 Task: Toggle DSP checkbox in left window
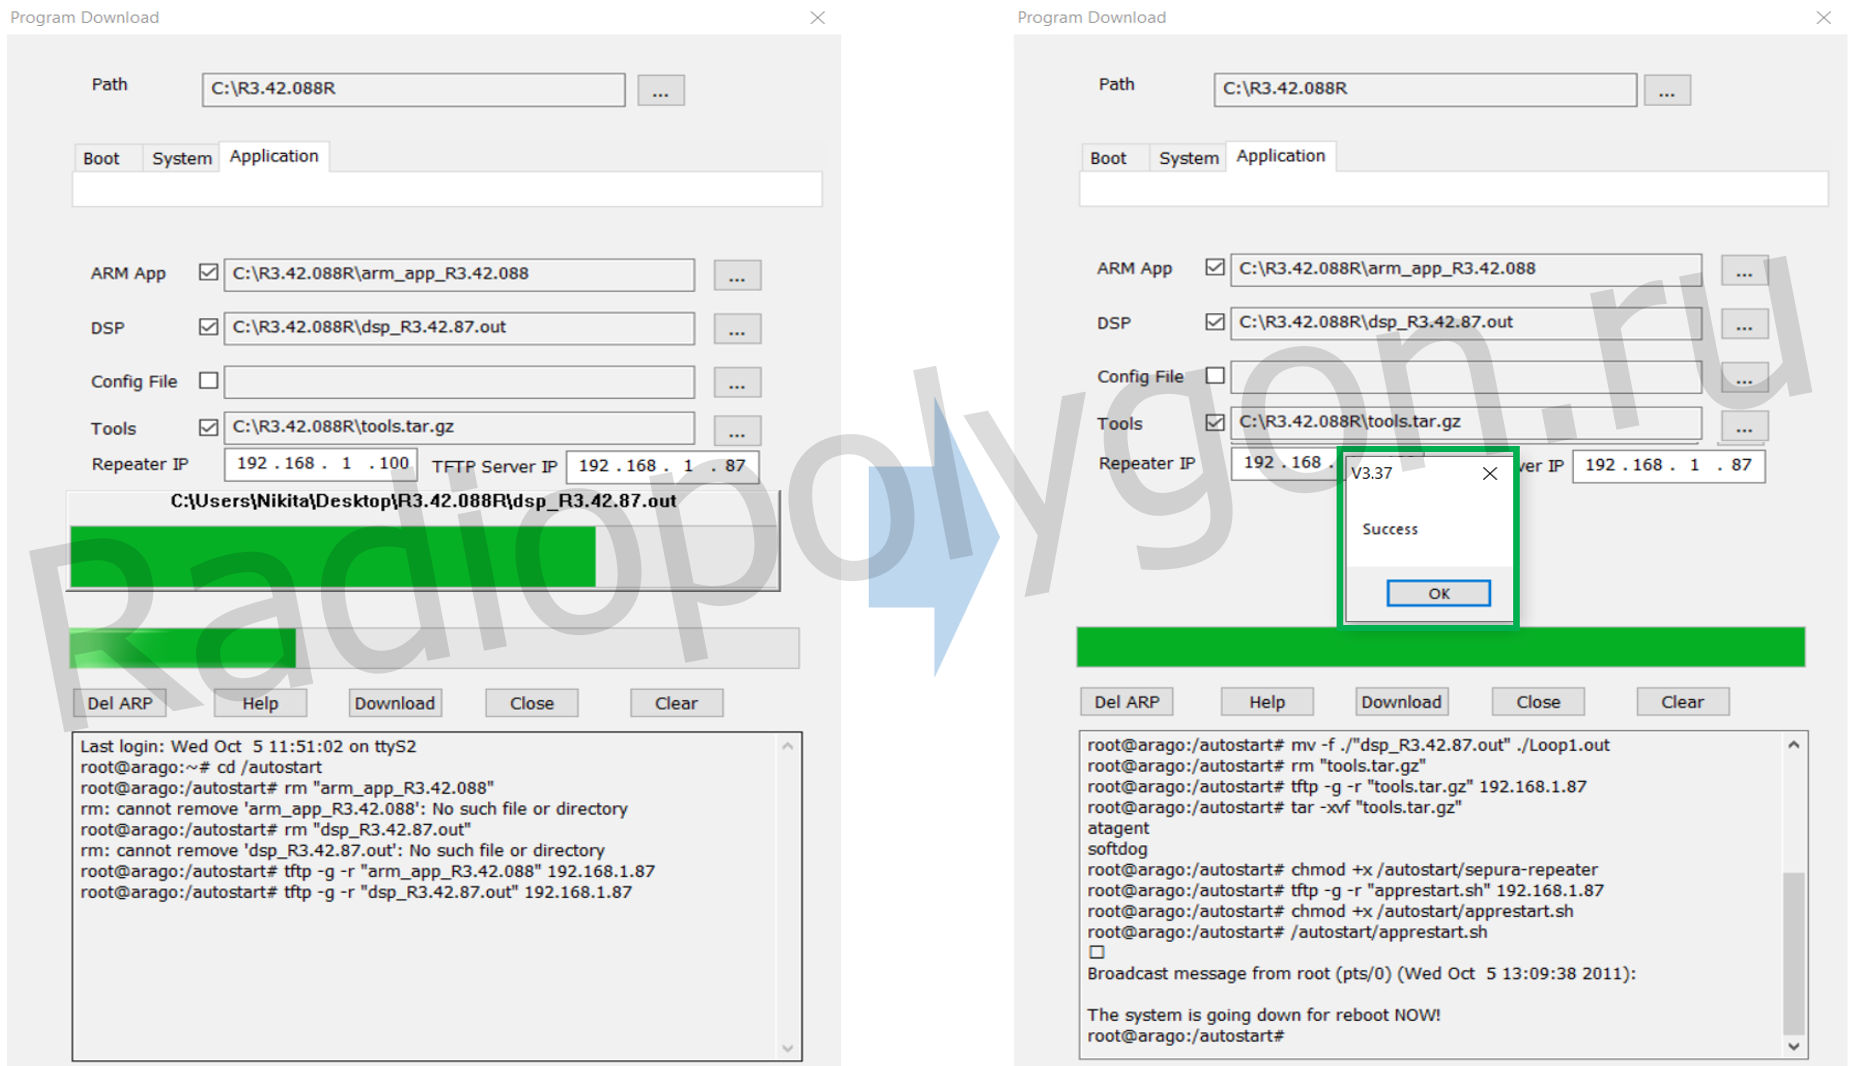[208, 327]
